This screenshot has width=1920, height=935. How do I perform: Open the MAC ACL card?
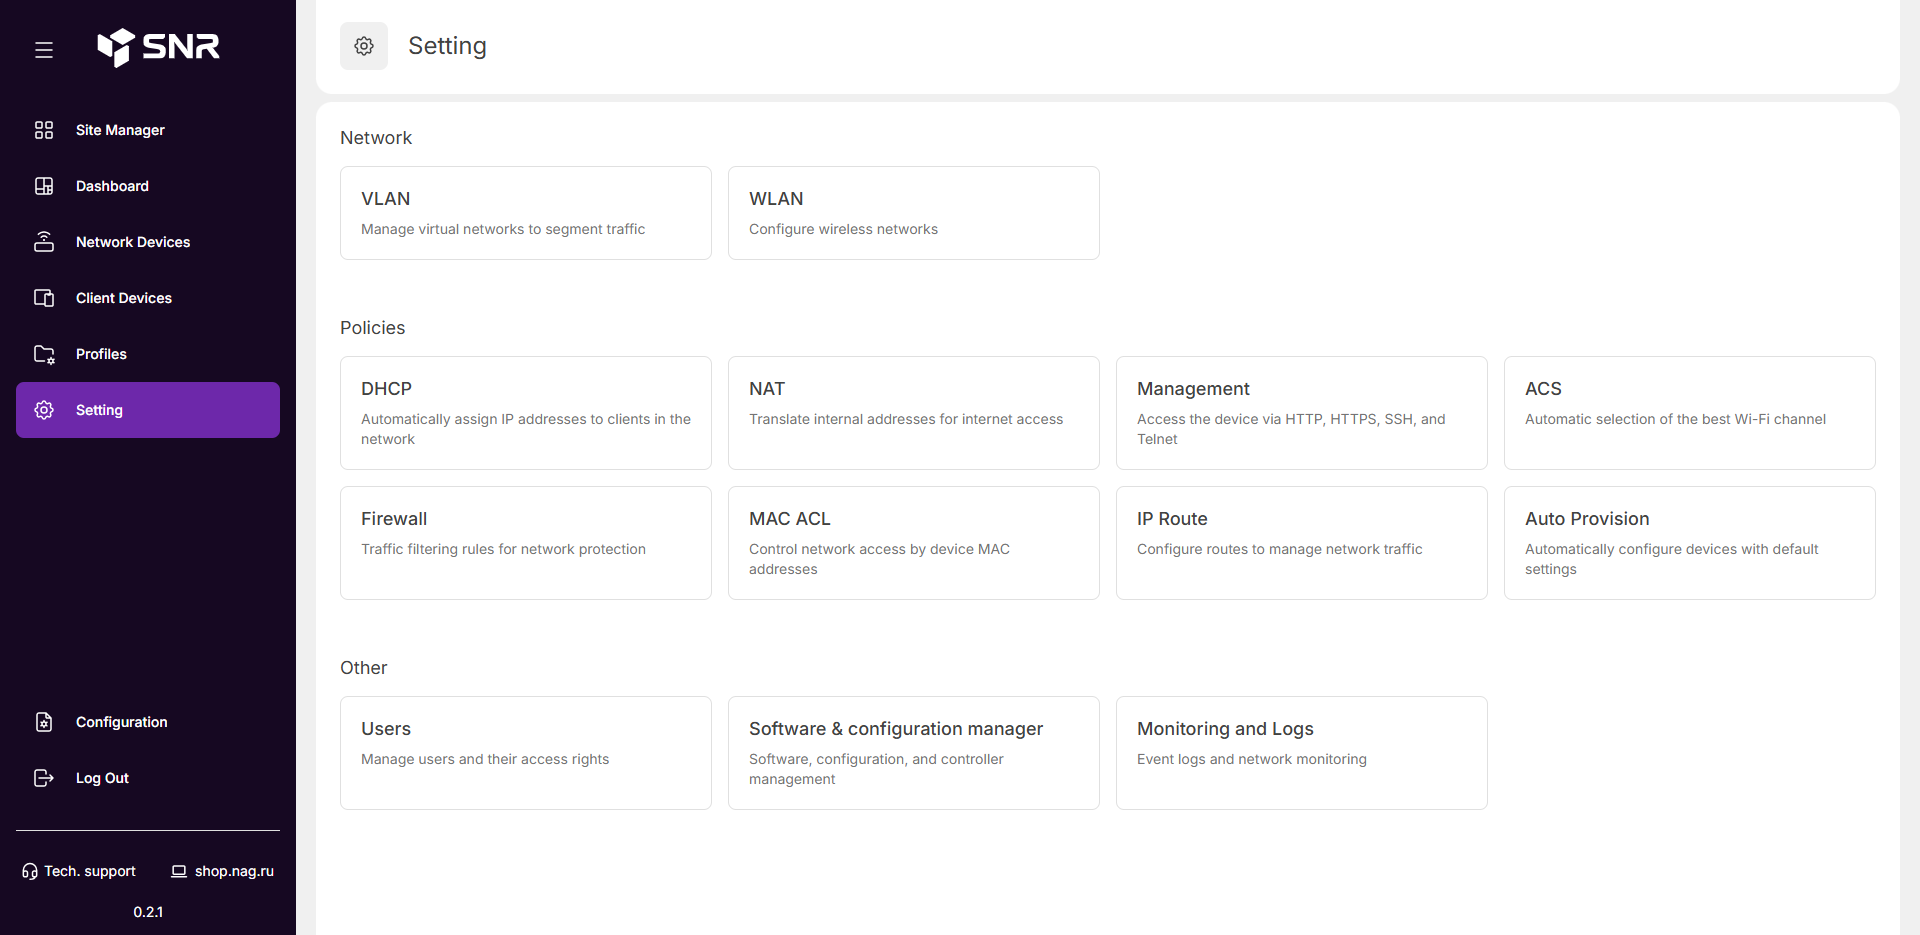click(914, 543)
